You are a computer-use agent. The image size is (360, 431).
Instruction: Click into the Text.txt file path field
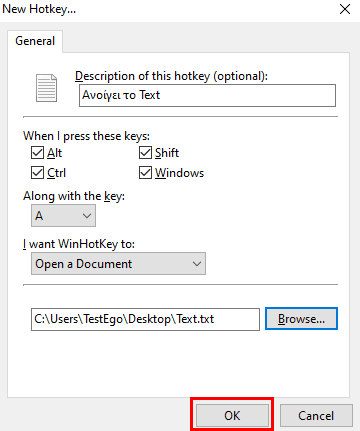tap(145, 319)
